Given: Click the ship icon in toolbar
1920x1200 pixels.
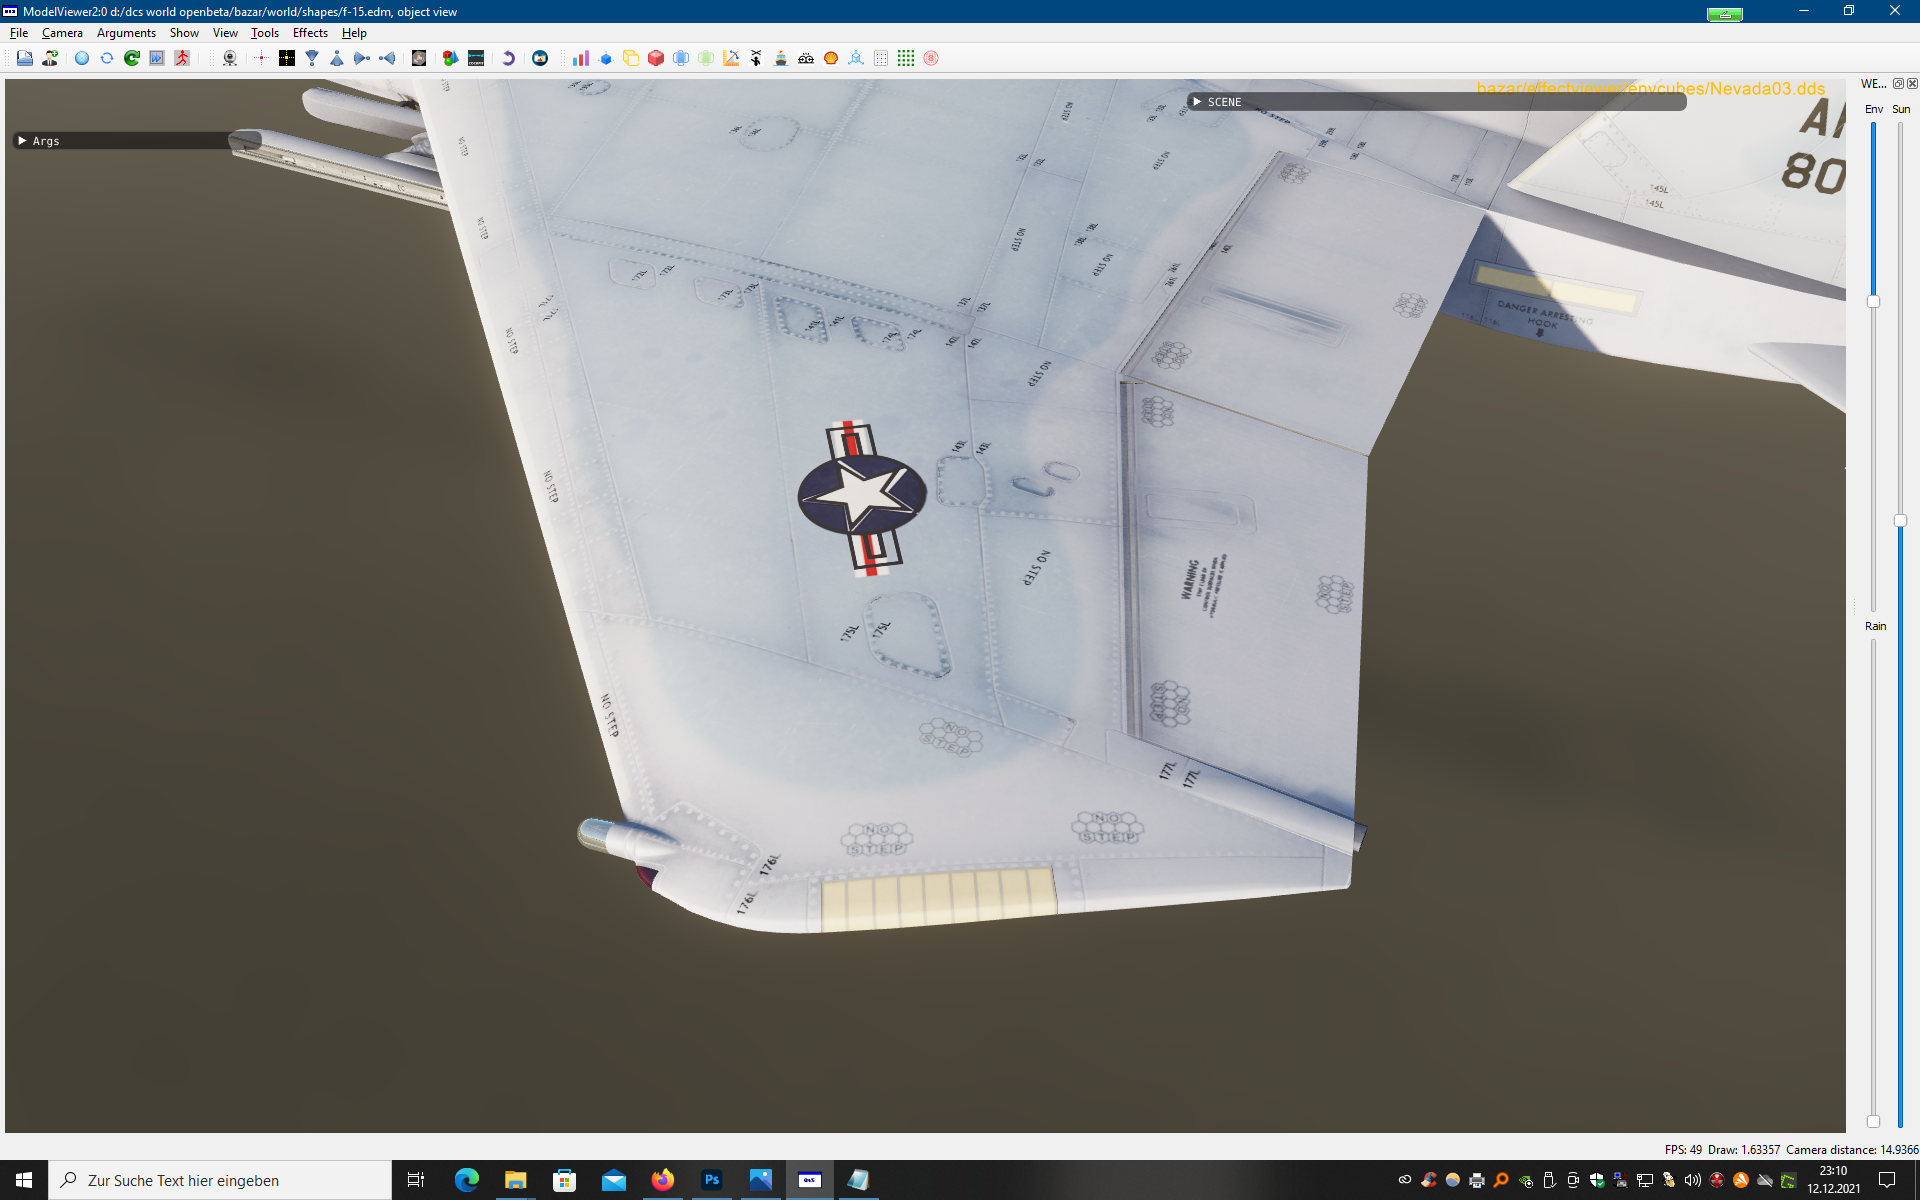Looking at the screenshot, I should [781, 58].
